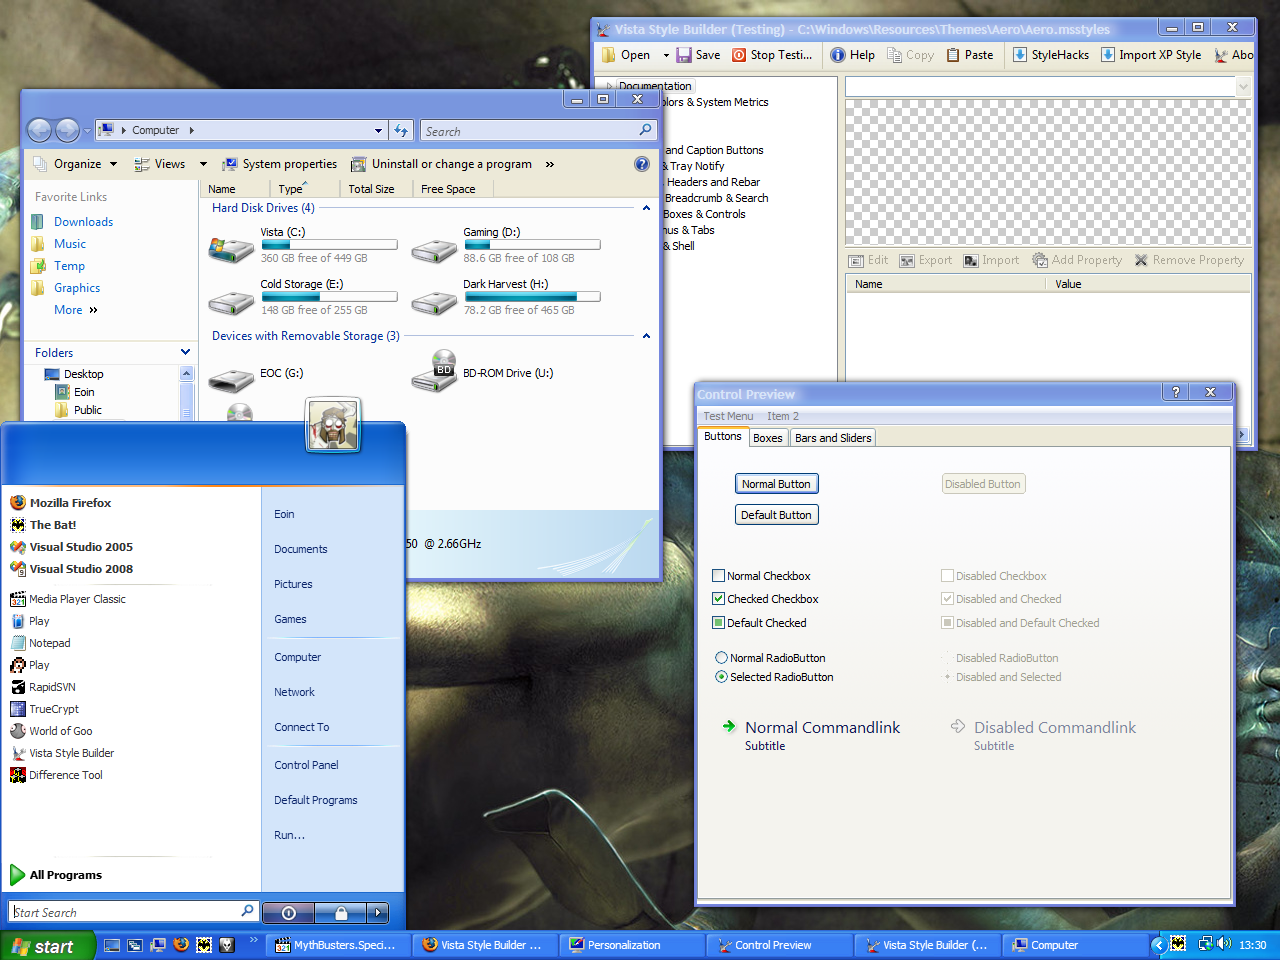
Task: Open the Control Preview taskbar button
Action: pyautogui.click(x=779, y=945)
